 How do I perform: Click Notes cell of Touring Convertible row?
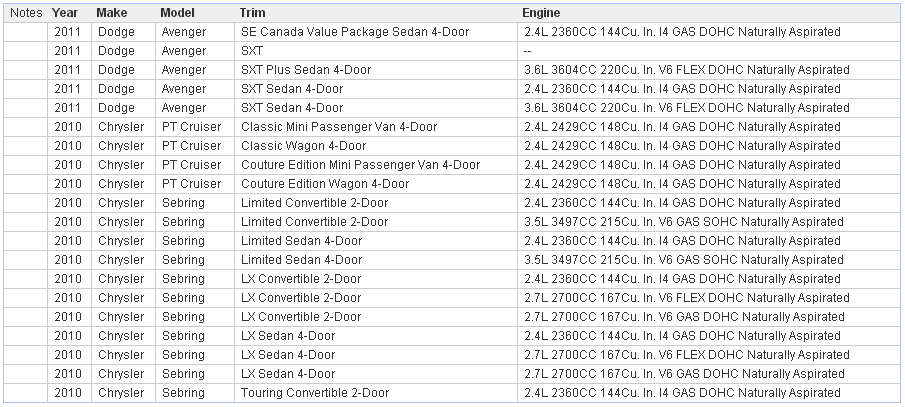coord(25,393)
